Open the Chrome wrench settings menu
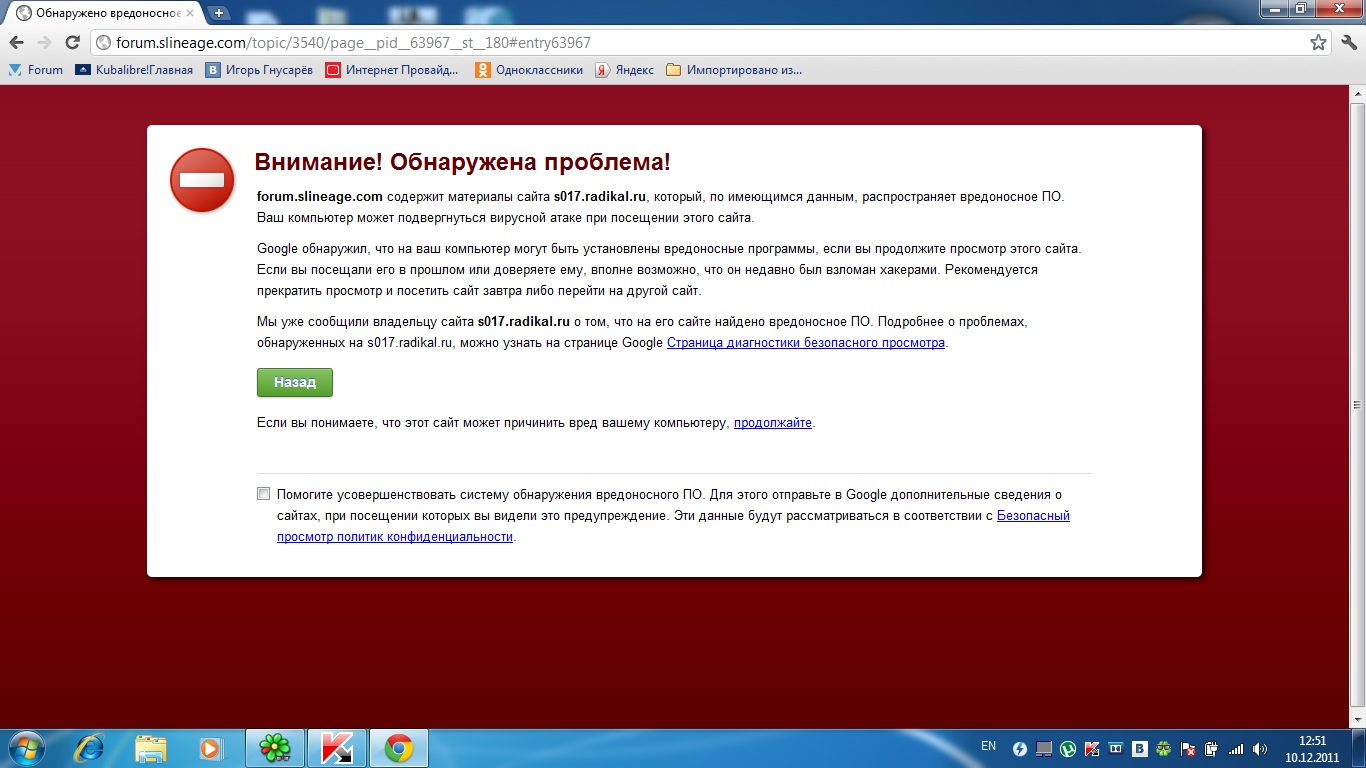 click(1348, 43)
